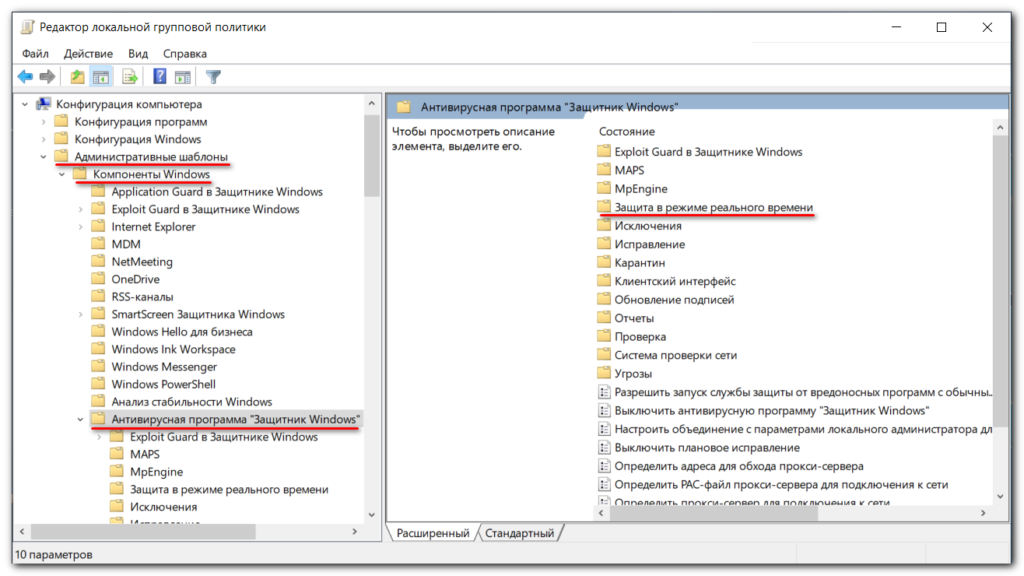The height and width of the screenshot is (576, 1024).
Task: Select Определить PAC-файл прокси-сервера policy
Action: coord(781,484)
